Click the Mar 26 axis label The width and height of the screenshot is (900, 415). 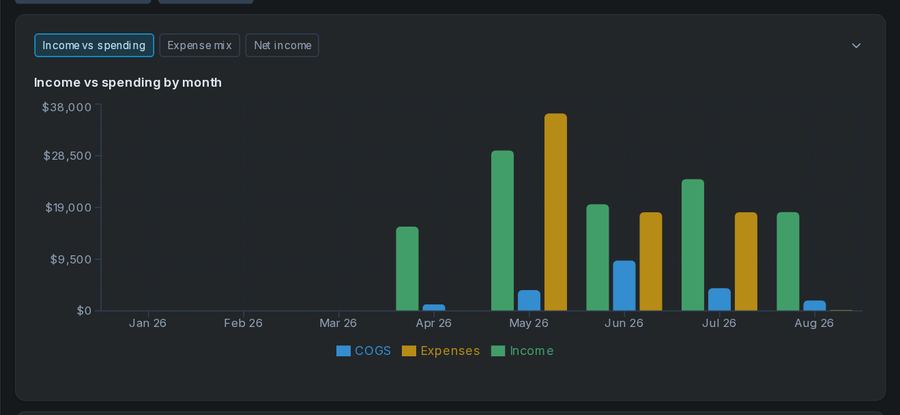point(338,323)
